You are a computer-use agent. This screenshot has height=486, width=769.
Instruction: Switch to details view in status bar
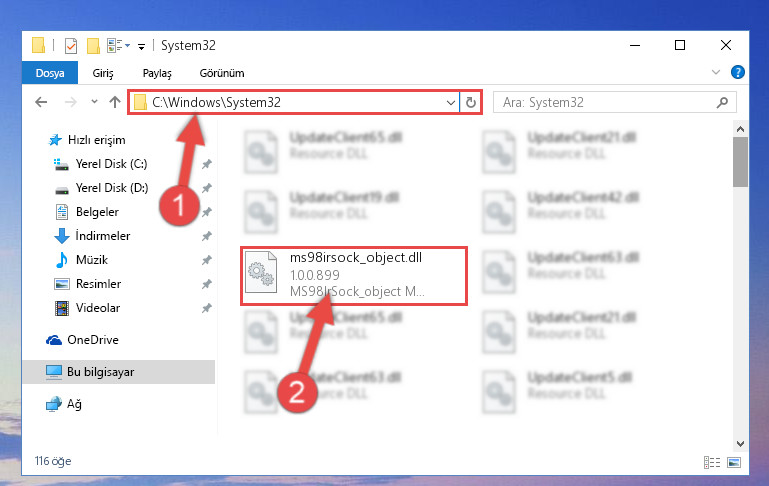(712, 462)
